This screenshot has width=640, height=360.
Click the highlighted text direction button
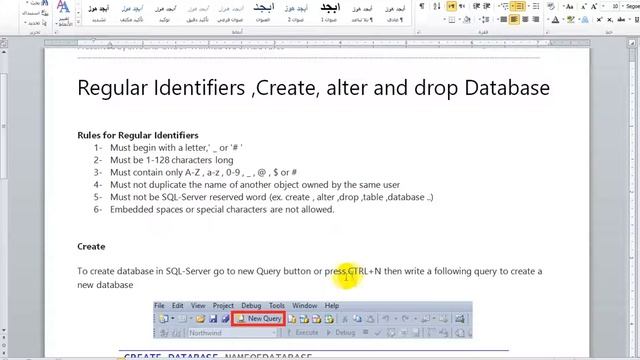[x=451, y=6]
